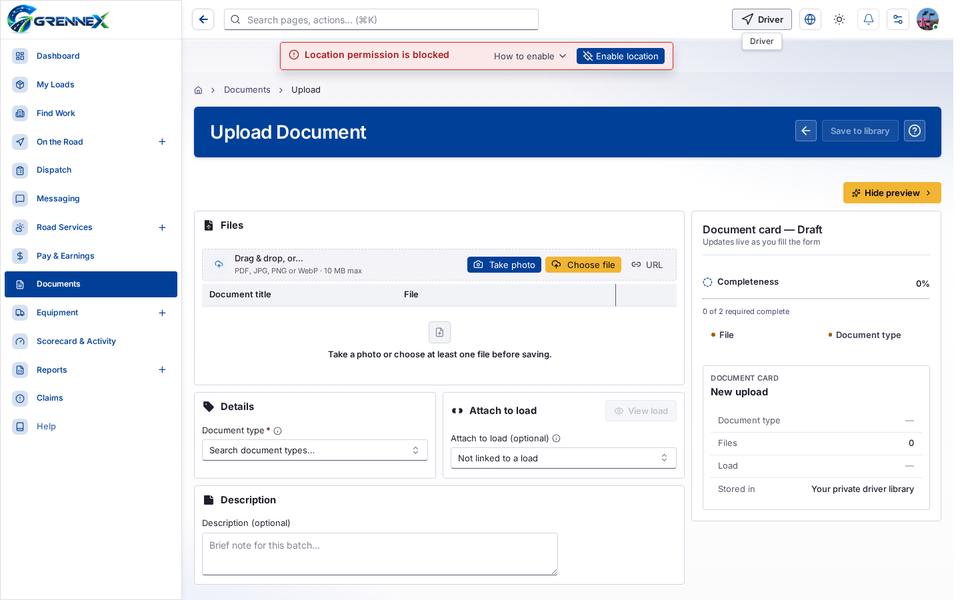Open Help from the sidebar
Viewport: 960px width, 600px height.
(x=91, y=427)
